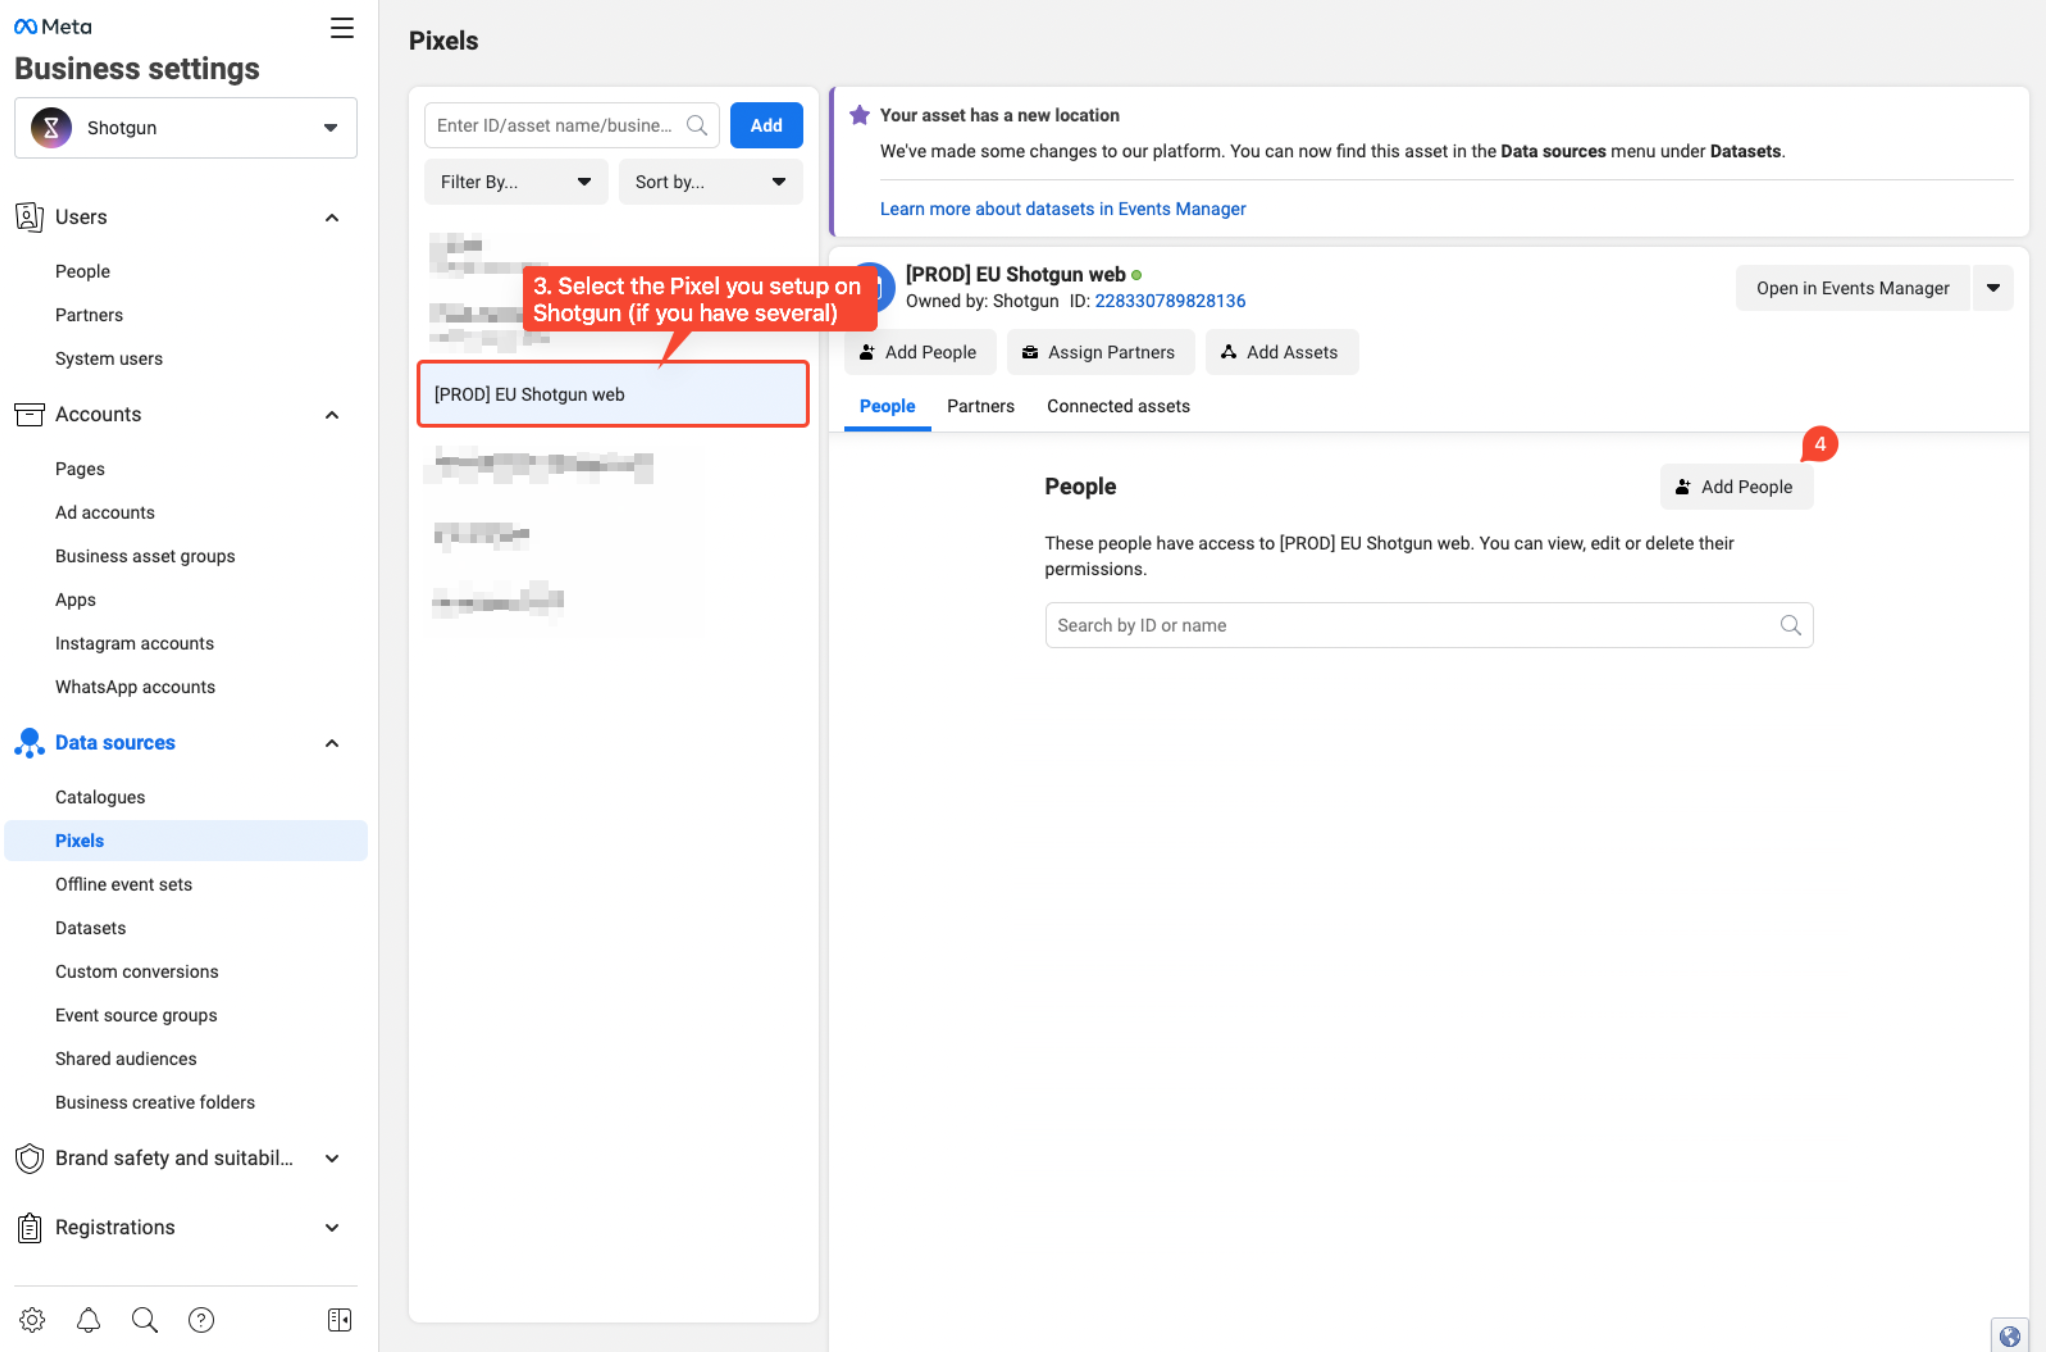Image resolution: width=2046 pixels, height=1354 pixels.
Task: Open Event source groups
Action: tap(136, 1015)
